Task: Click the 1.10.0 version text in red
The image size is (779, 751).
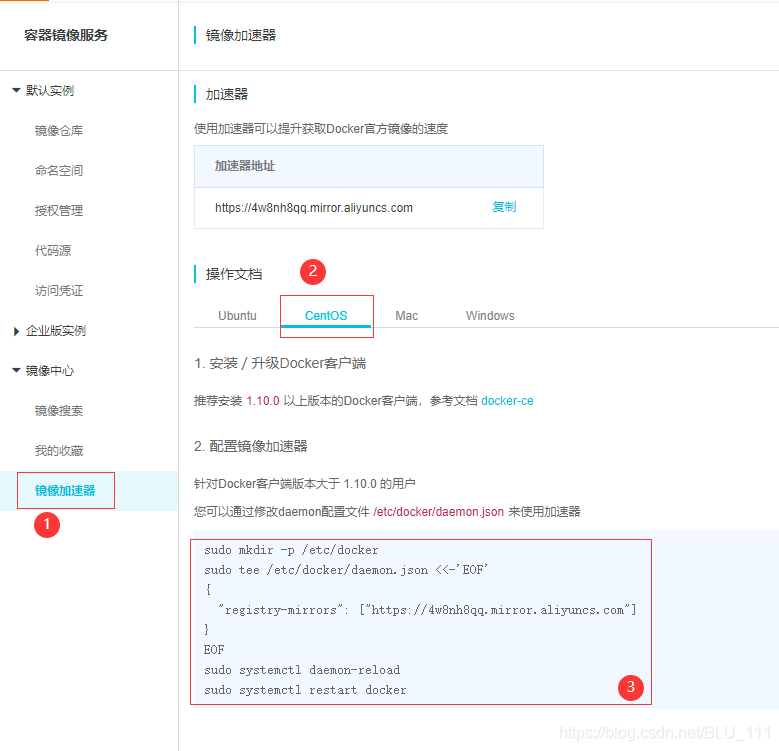Action: pos(263,401)
